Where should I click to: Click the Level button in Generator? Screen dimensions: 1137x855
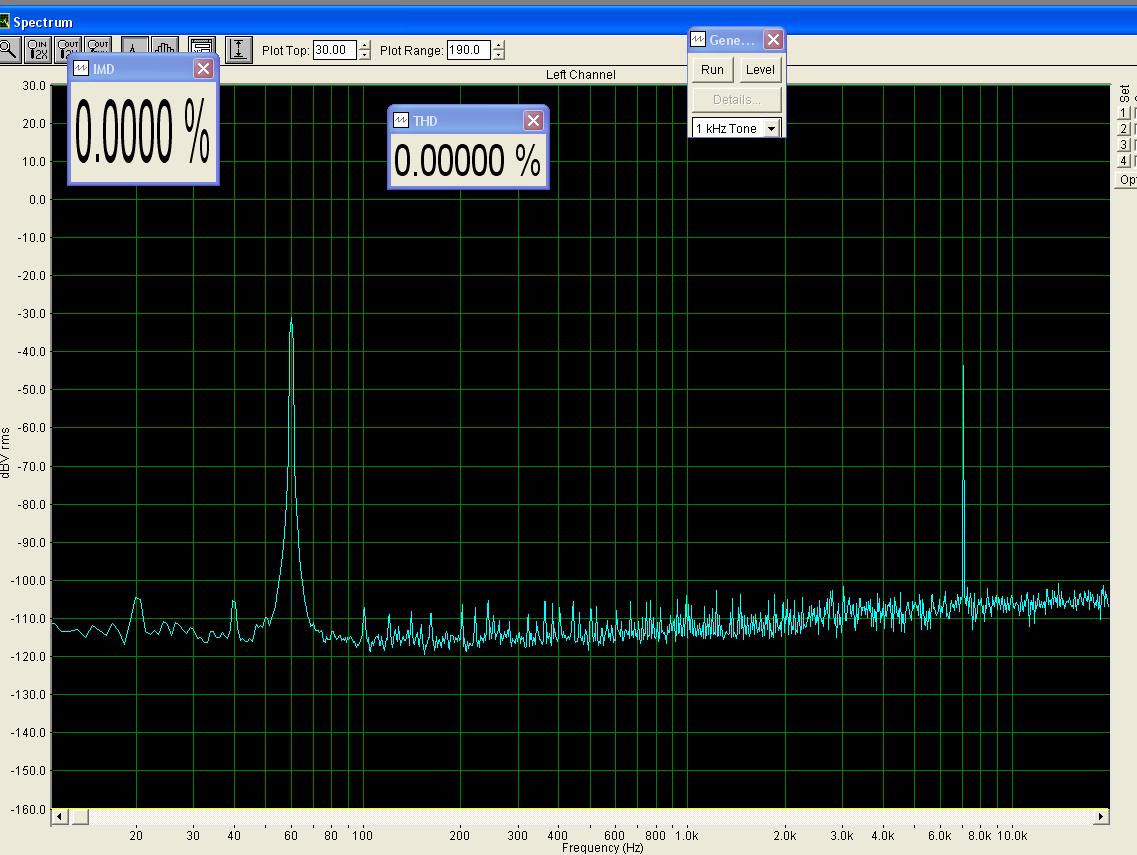(x=760, y=70)
